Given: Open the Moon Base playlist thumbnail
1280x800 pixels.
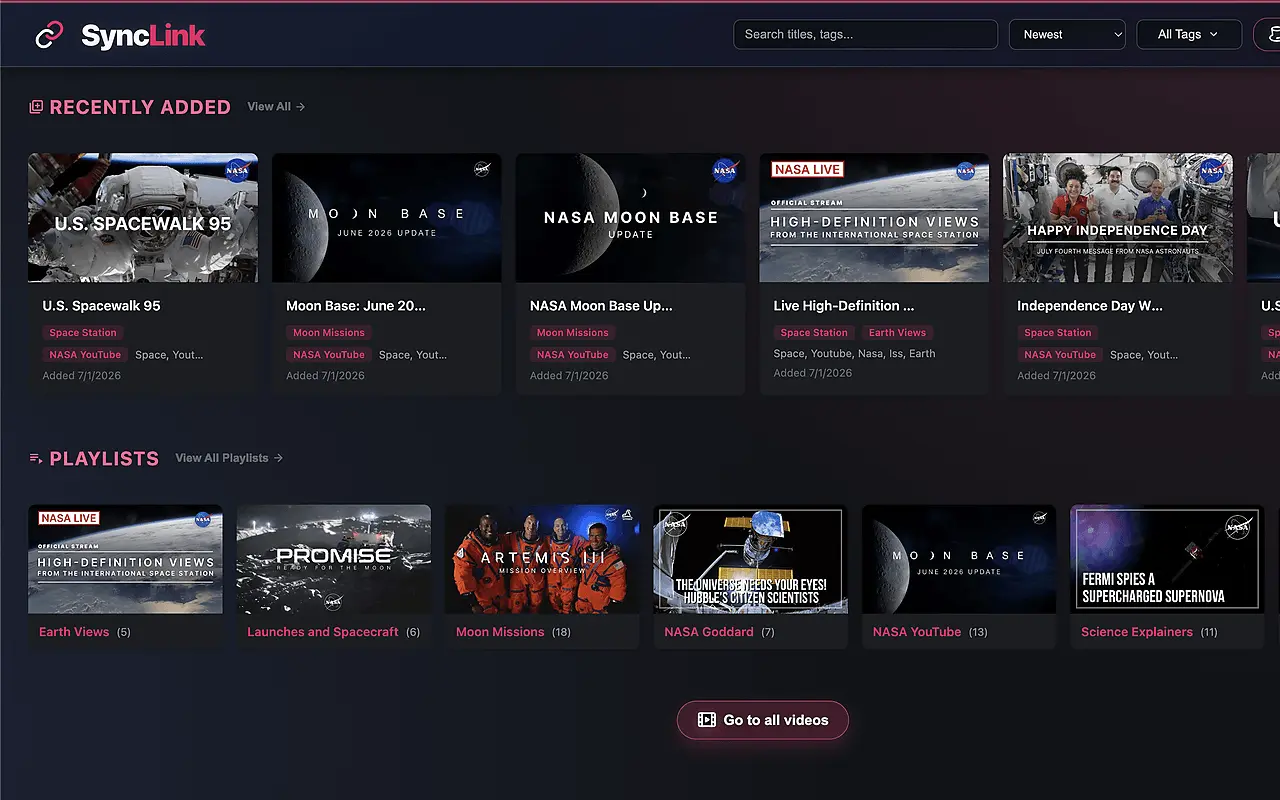Looking at the screenshot, I should pos(959,559).
